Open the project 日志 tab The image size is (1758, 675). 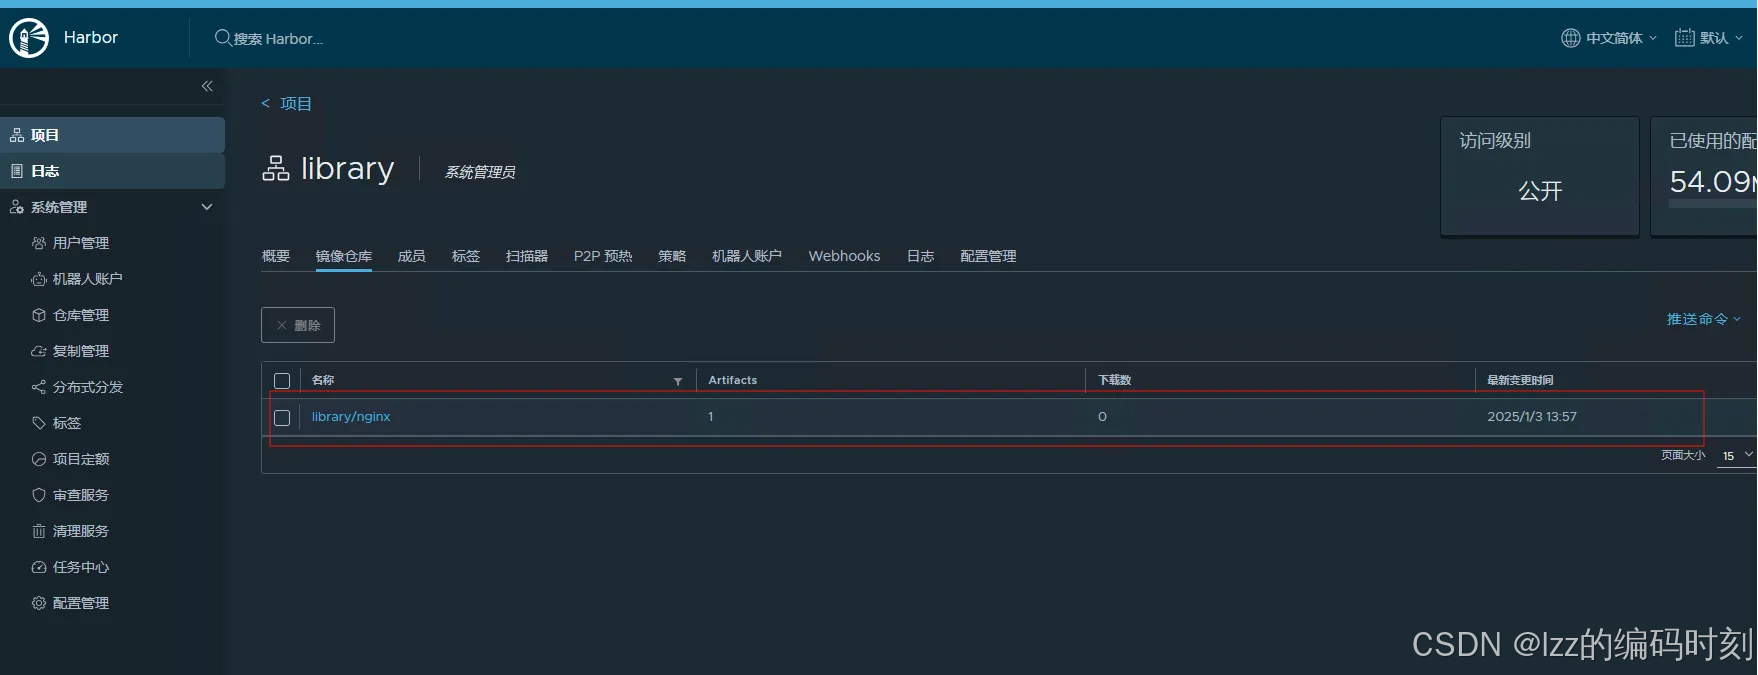[921, 256]
